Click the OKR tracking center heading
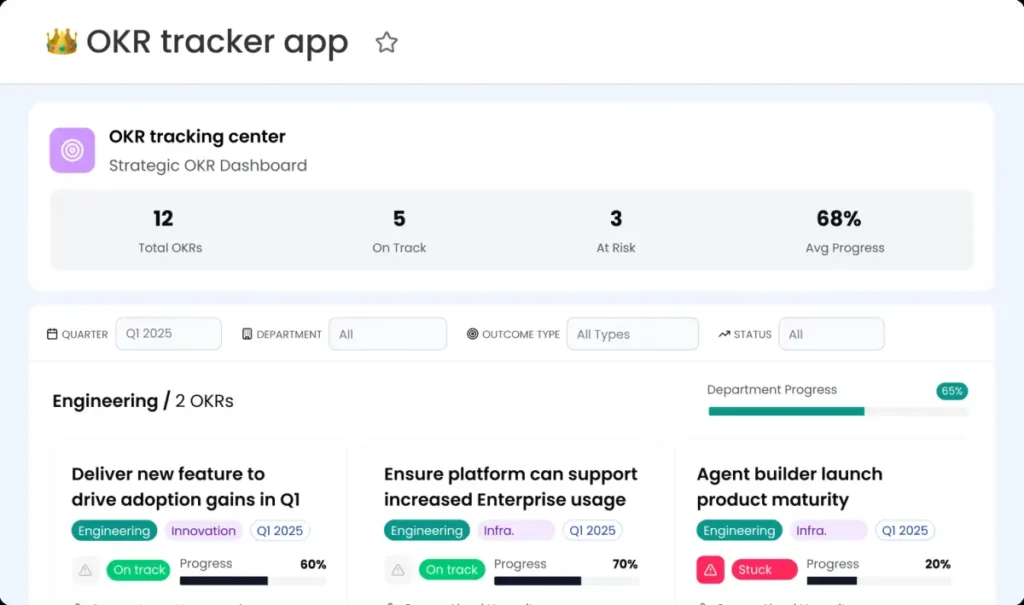 tap(197, 137)
